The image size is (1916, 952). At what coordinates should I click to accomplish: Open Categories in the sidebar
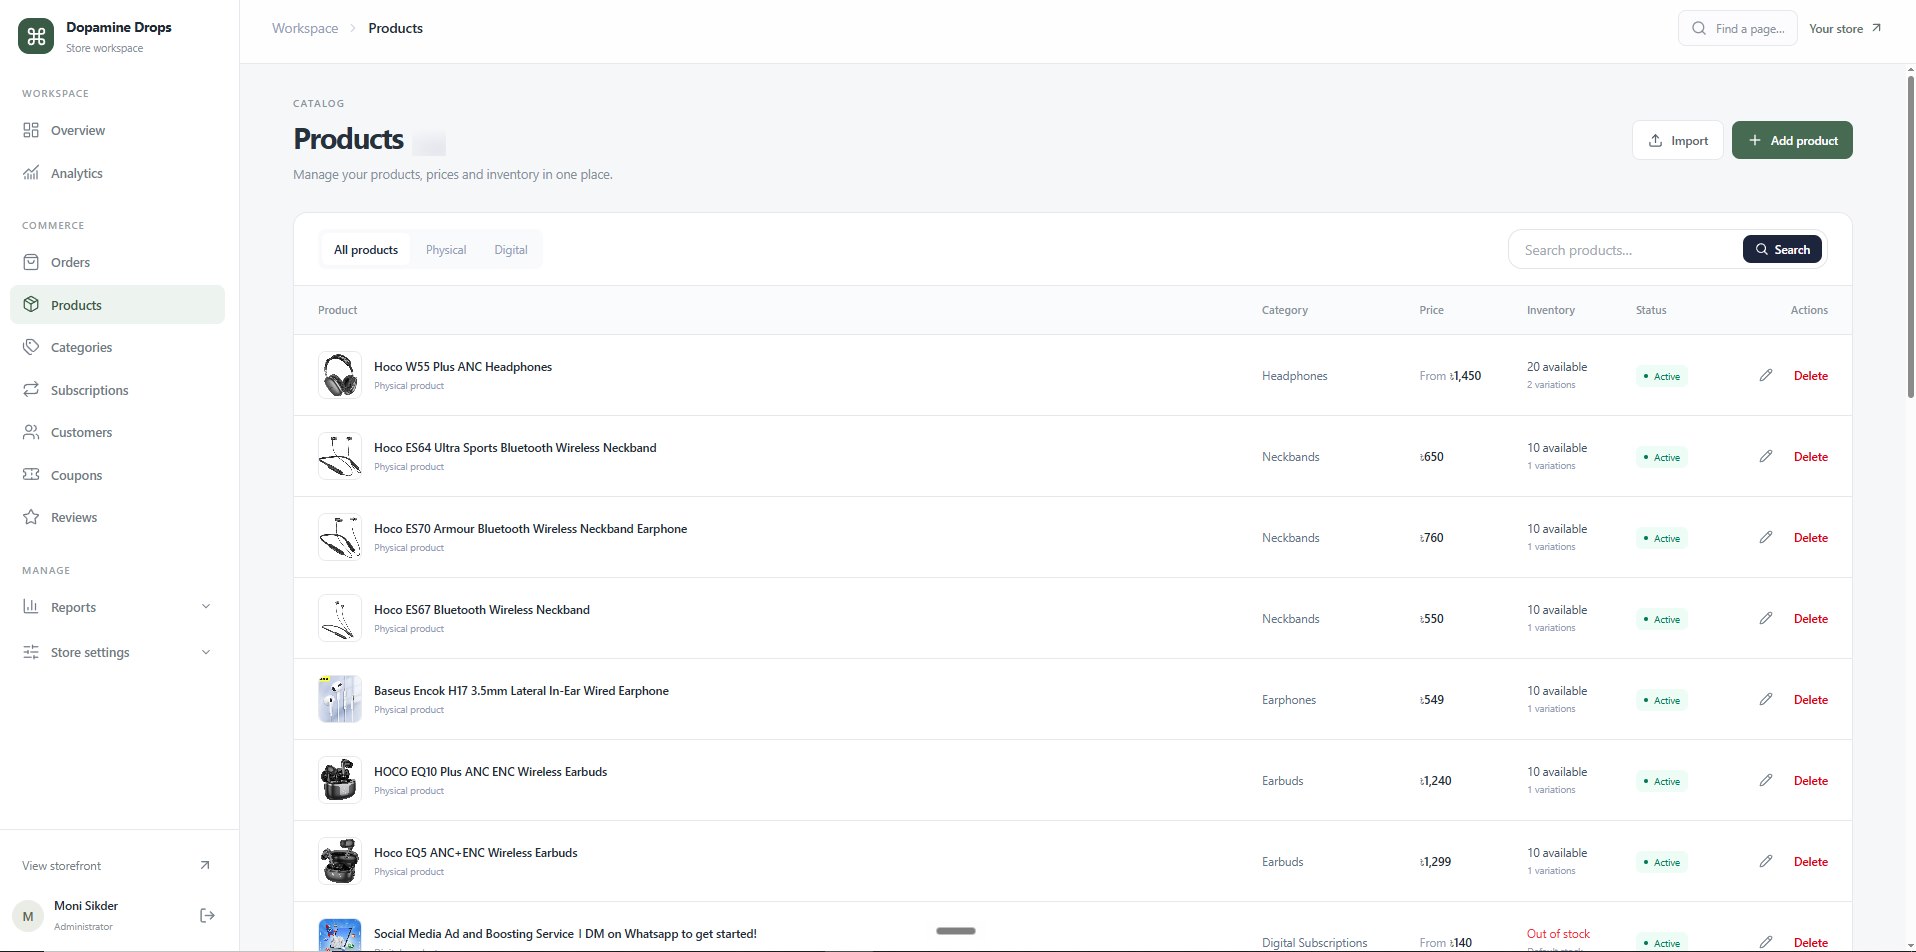click(x=117, y=347)
